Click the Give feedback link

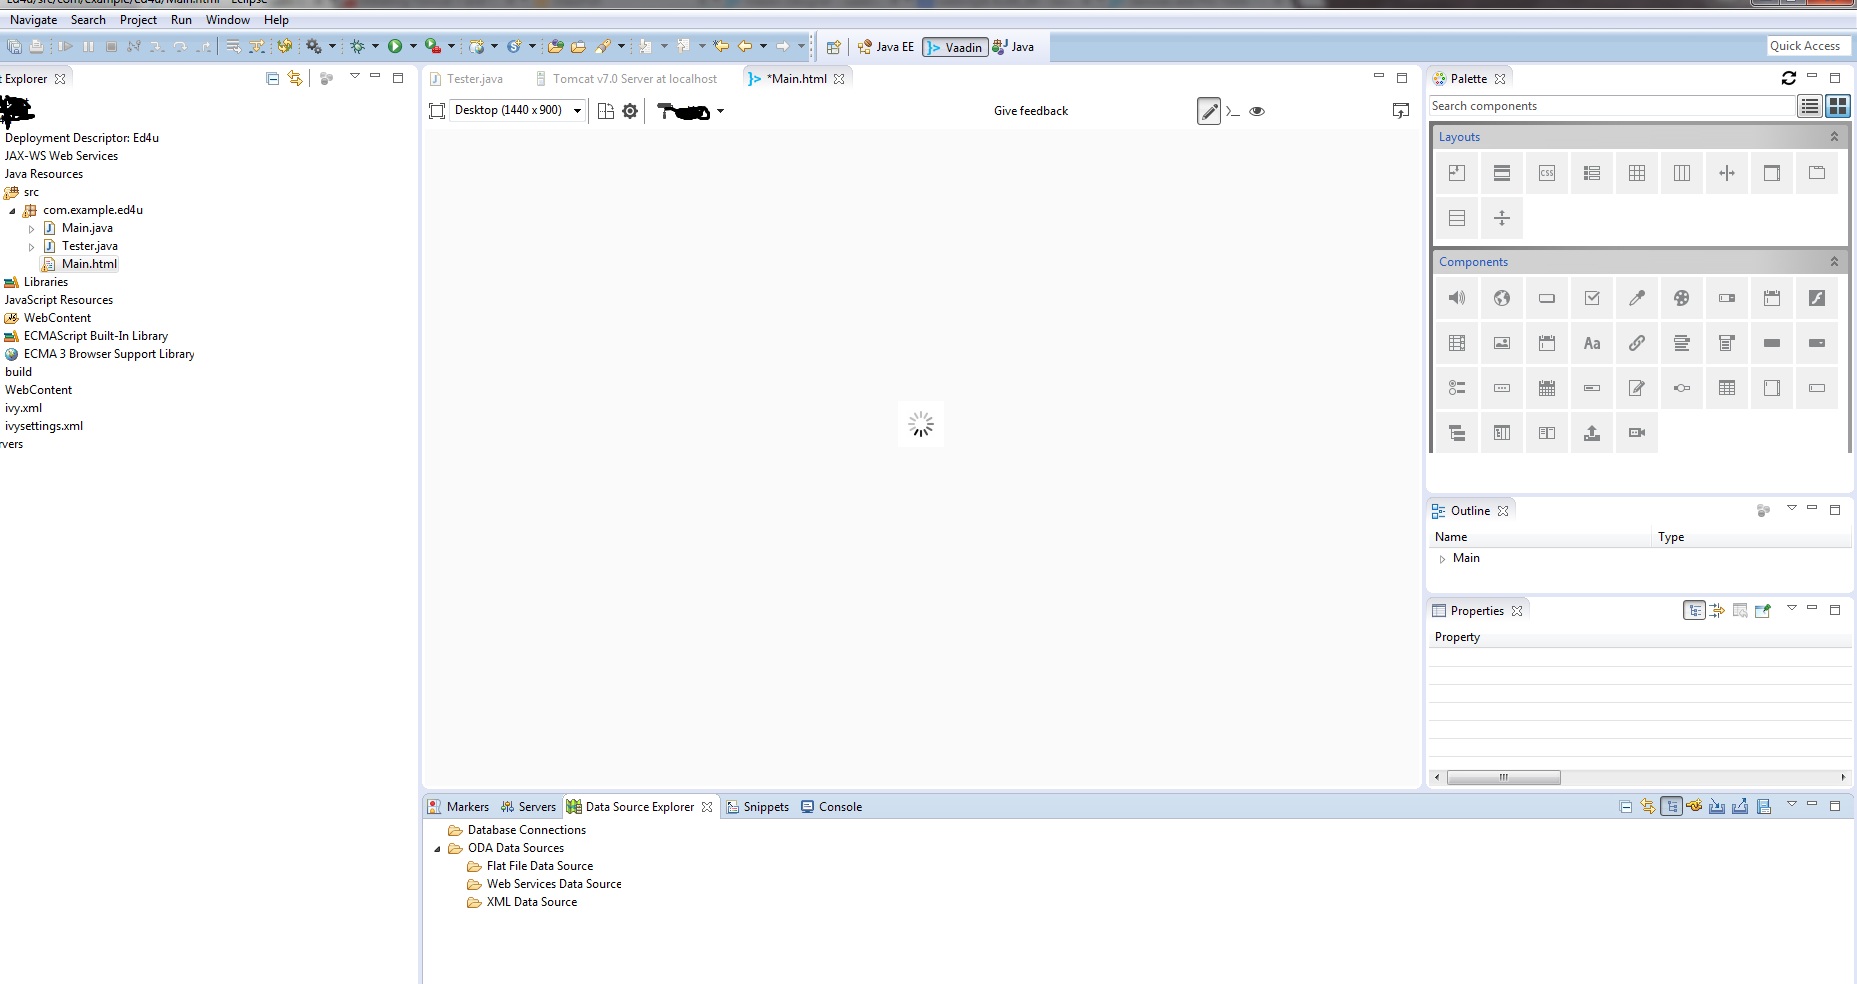[x=1030, y=111]
